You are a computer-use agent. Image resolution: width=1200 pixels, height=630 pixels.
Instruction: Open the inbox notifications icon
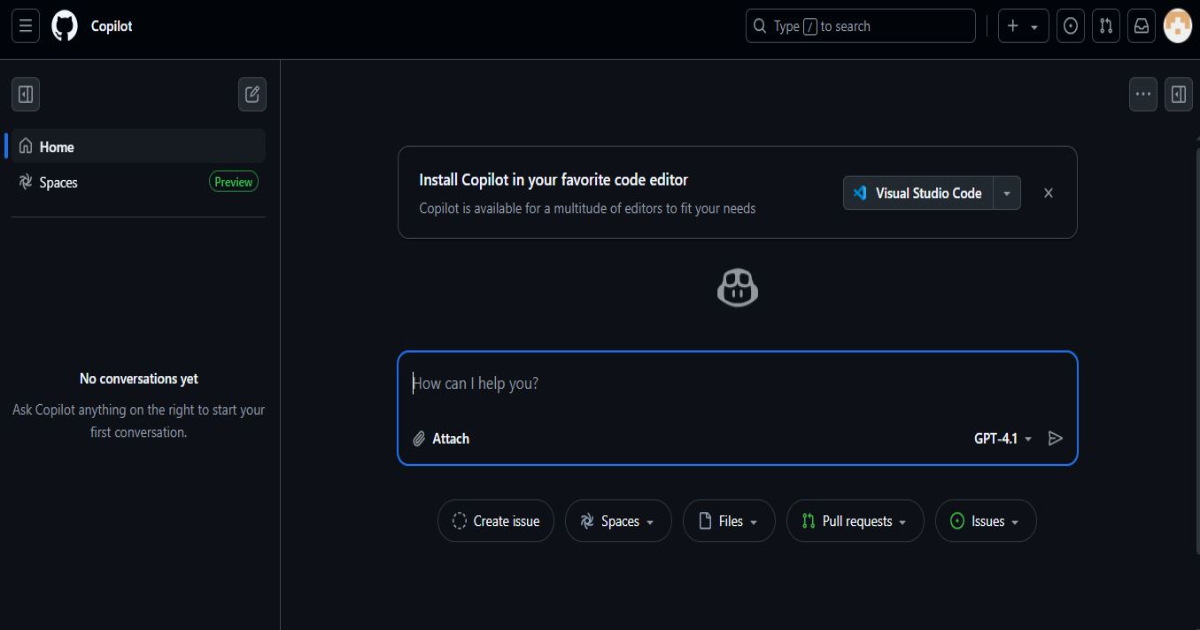tap(1141, 26)
